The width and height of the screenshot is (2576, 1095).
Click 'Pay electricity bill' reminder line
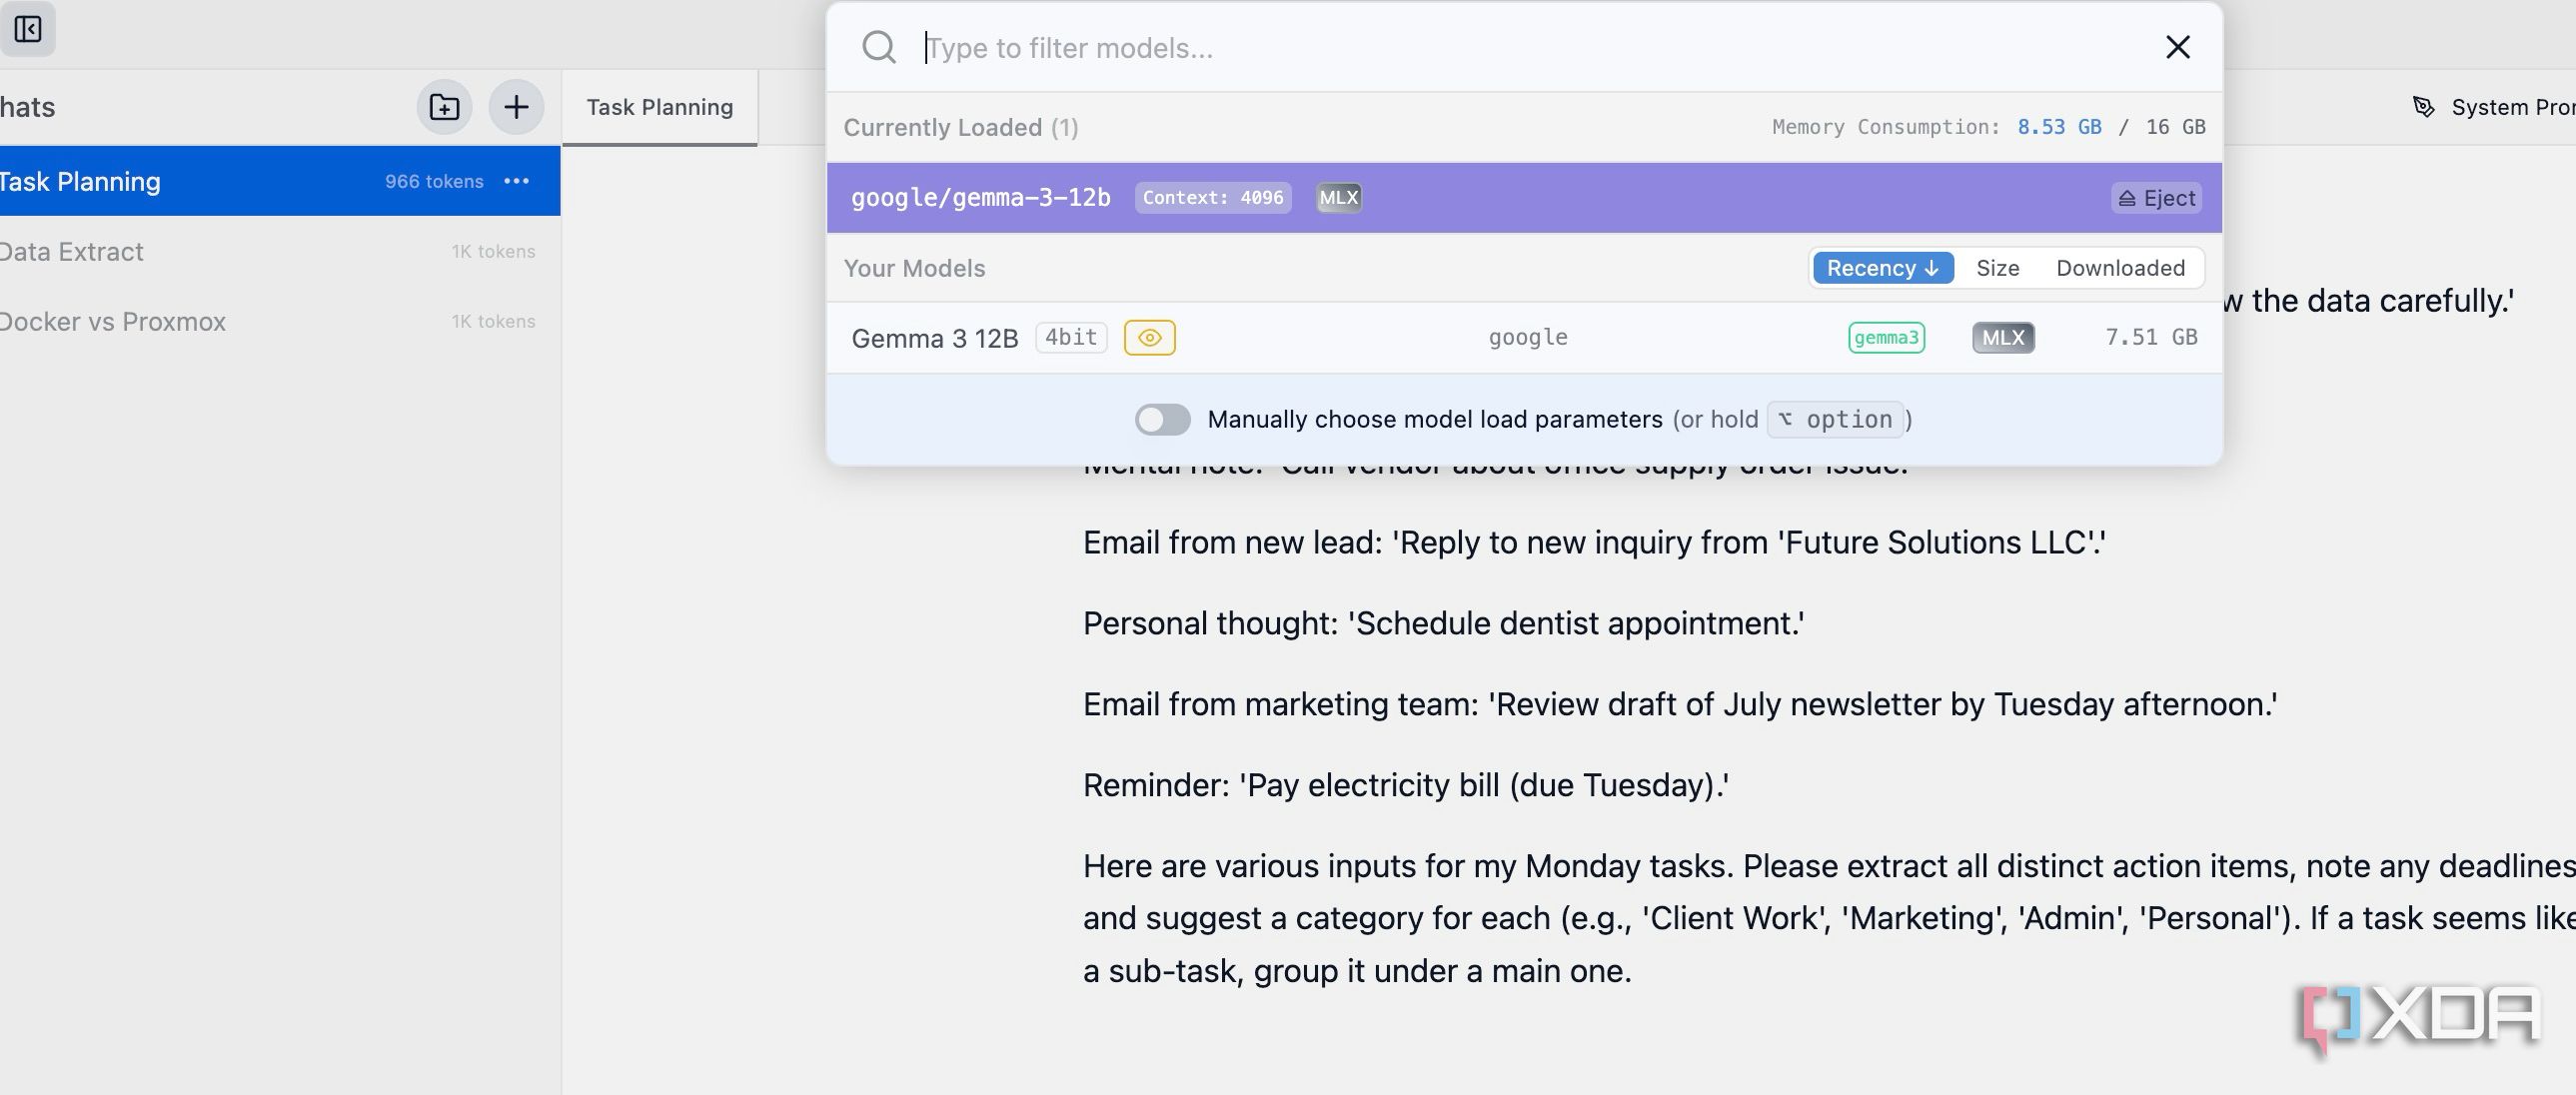1405,785
